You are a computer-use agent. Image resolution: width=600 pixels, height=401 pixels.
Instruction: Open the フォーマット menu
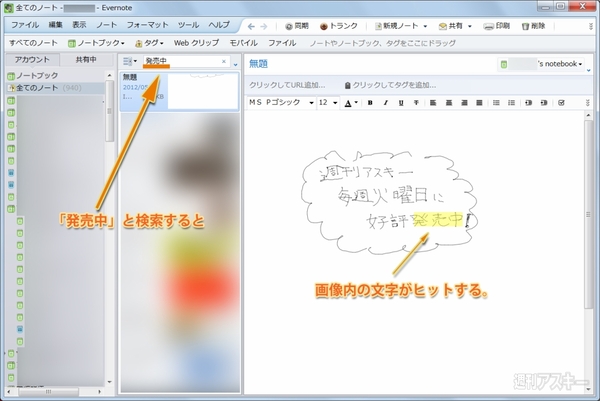pyautogui.click(x=147, y=25)
